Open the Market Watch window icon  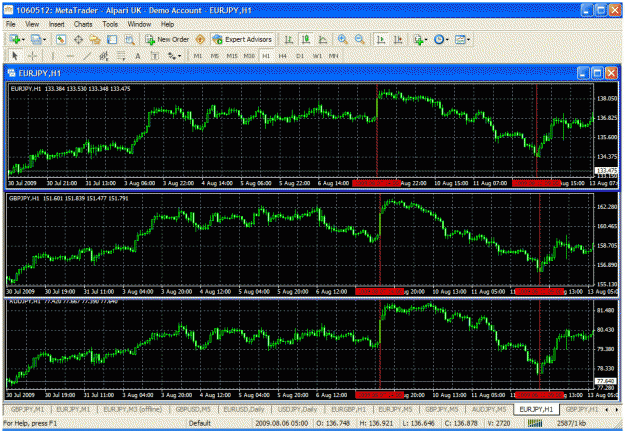[x=61, y=39]
